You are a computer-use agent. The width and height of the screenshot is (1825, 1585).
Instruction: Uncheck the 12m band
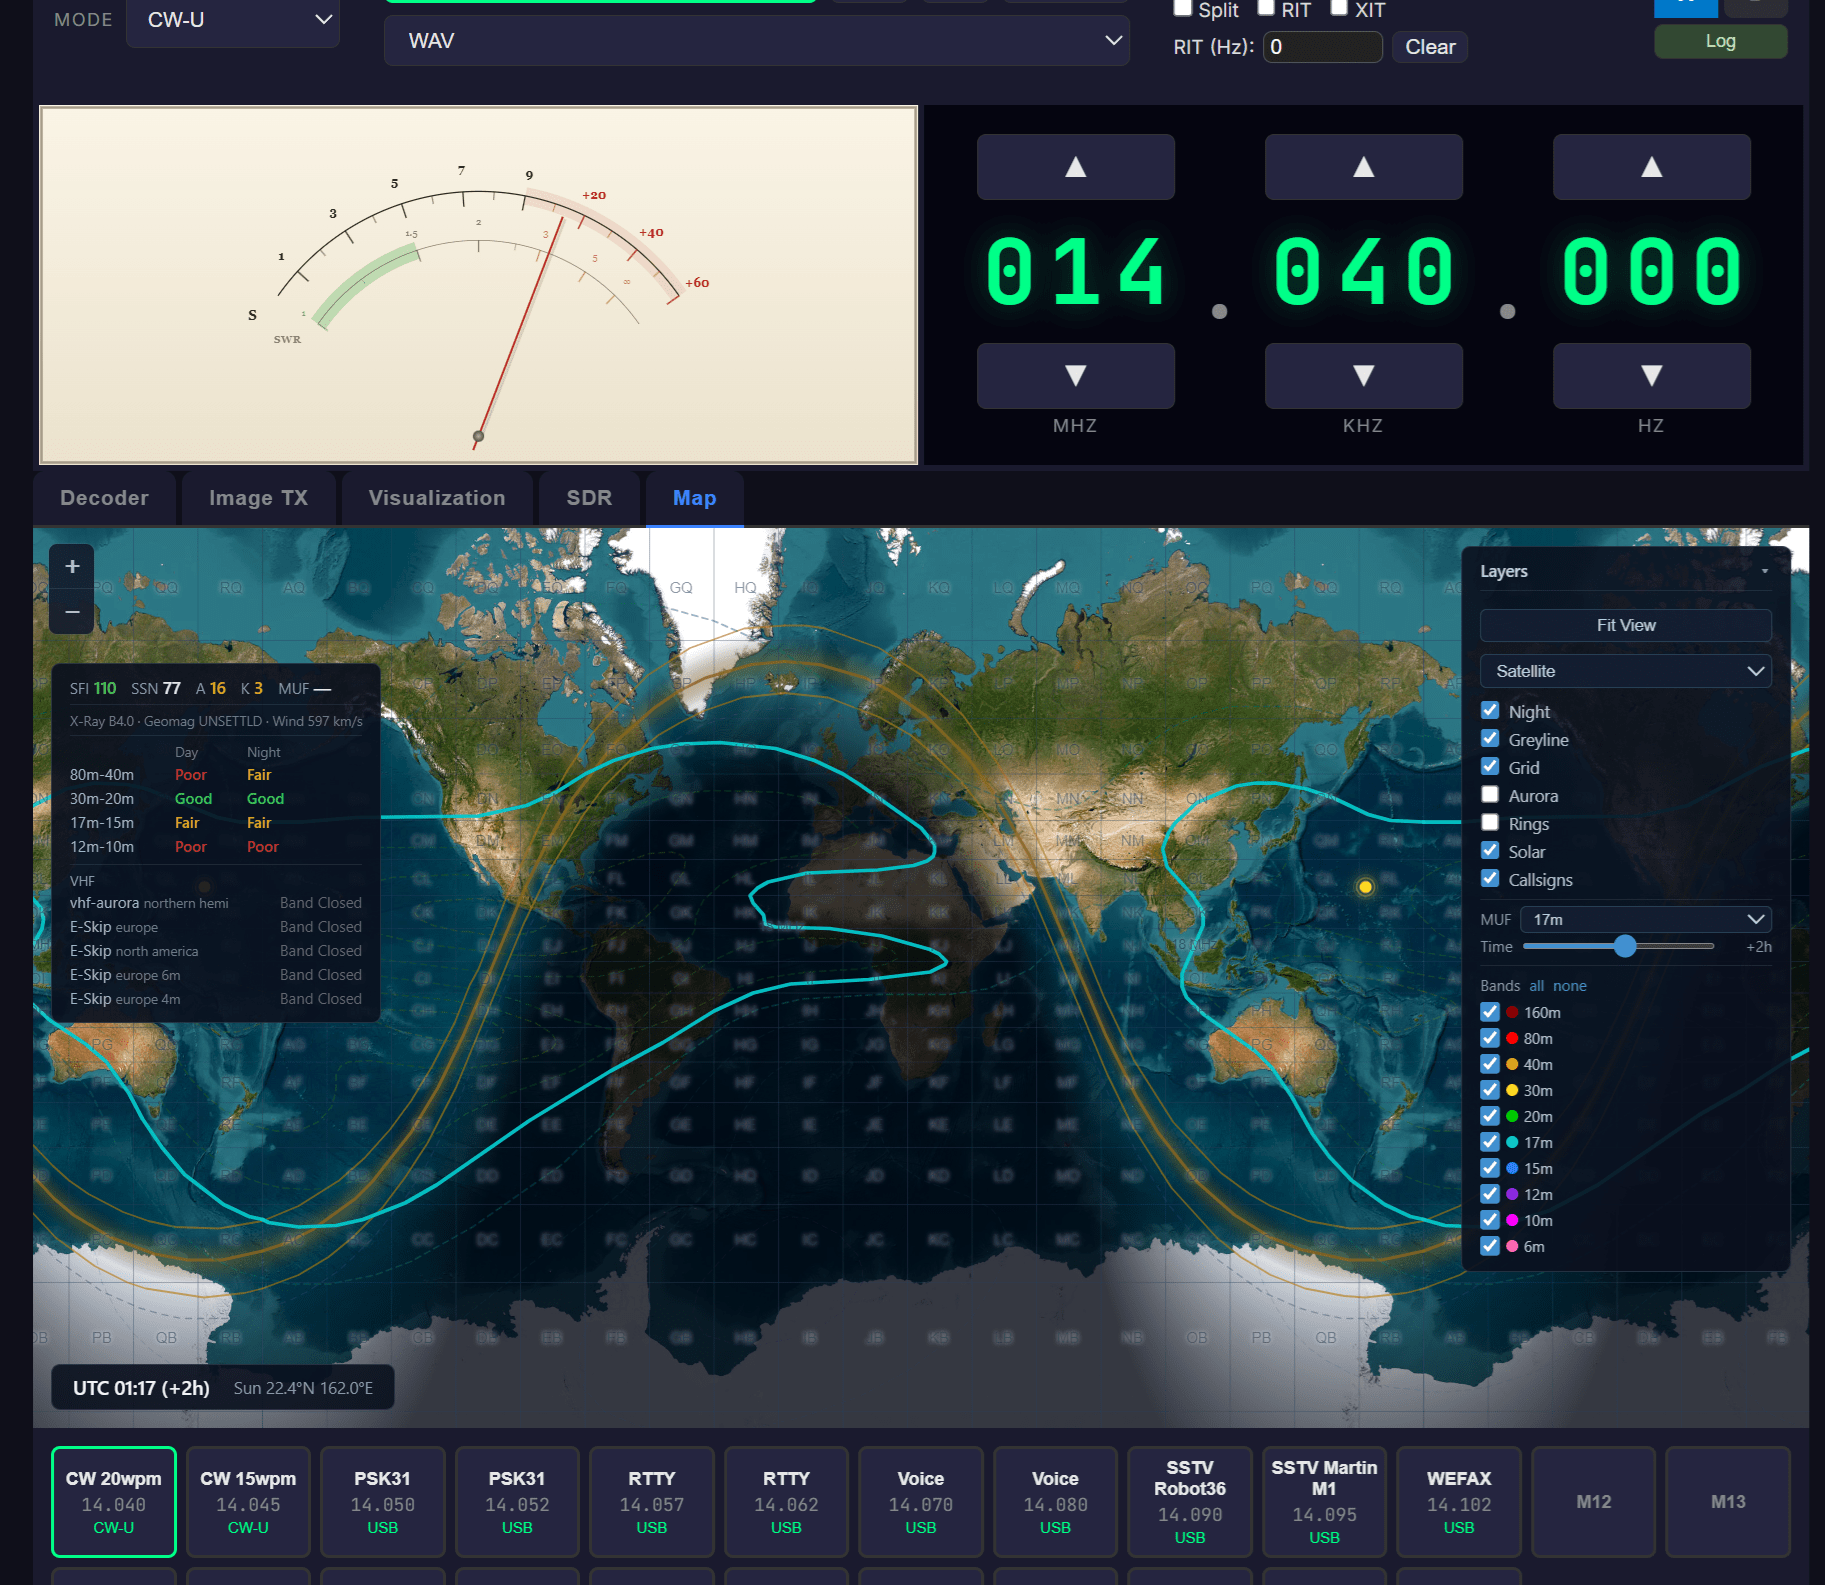1490,1193
